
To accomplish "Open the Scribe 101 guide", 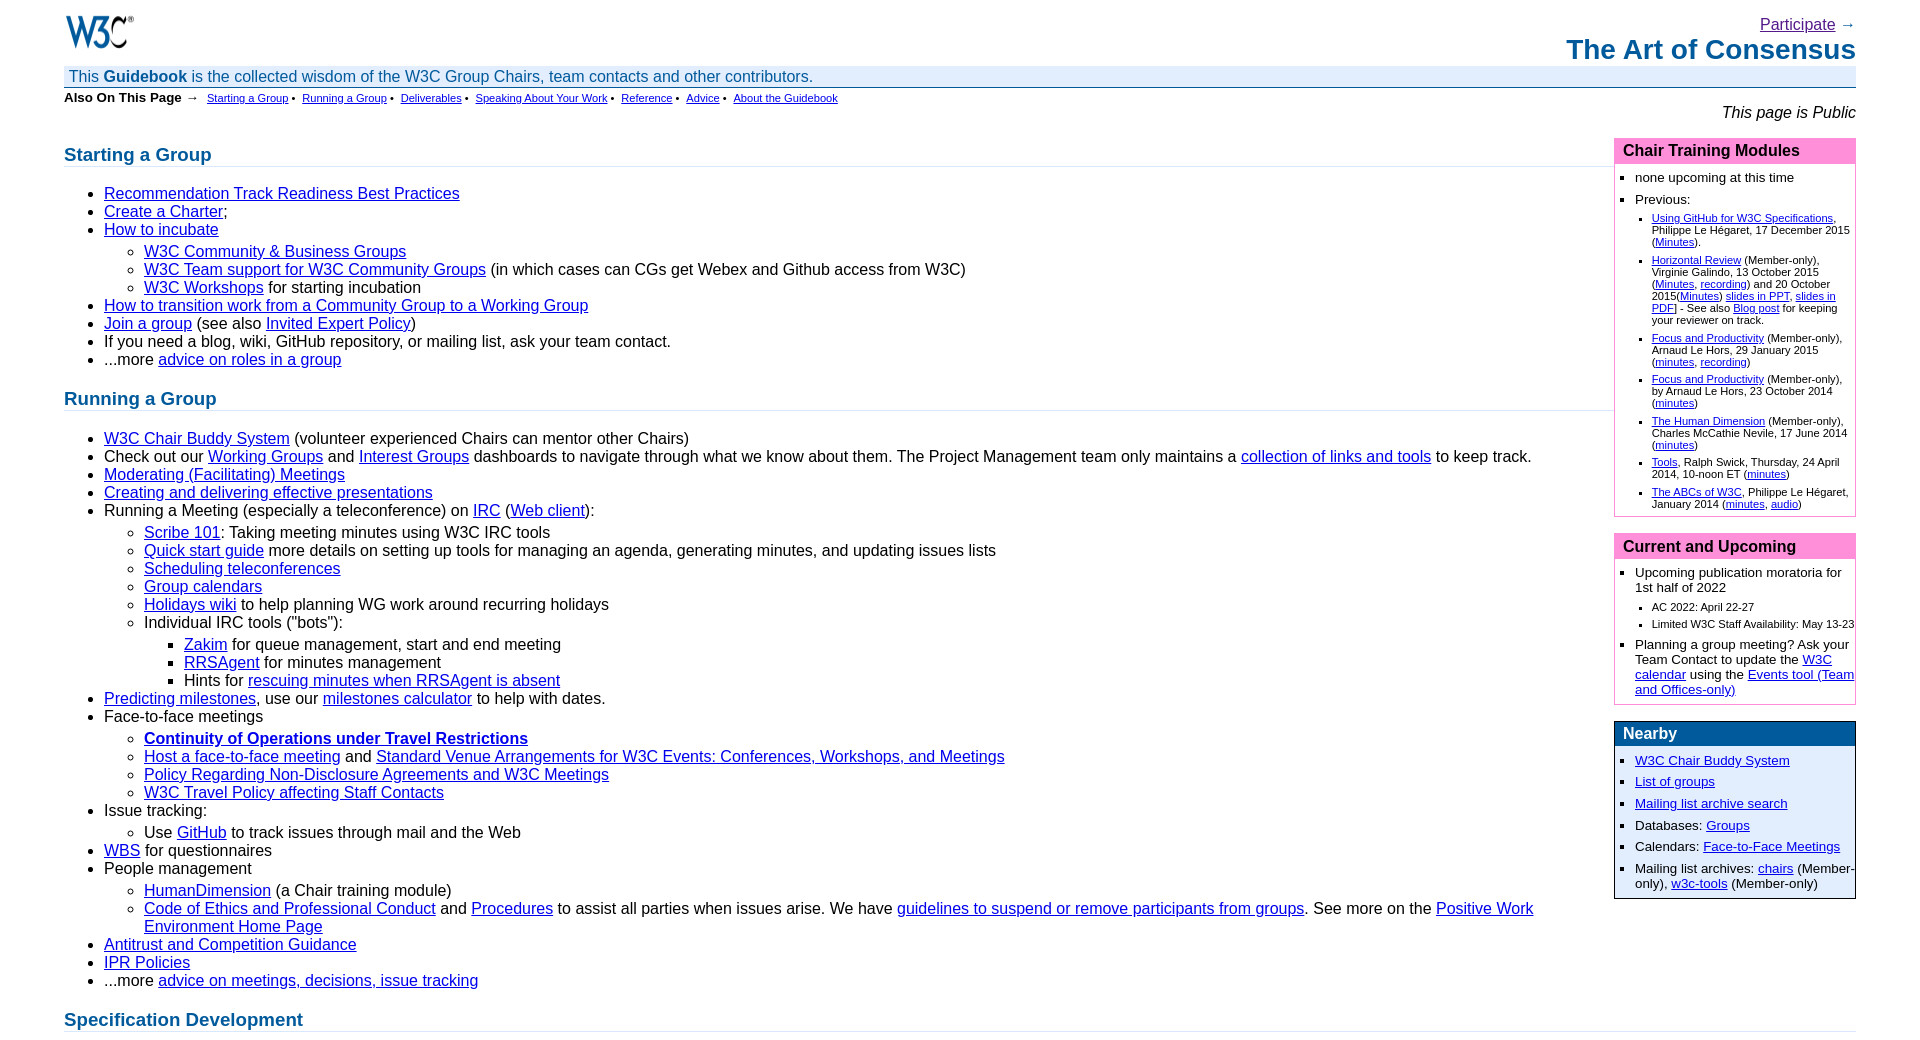I will (181, 533).
